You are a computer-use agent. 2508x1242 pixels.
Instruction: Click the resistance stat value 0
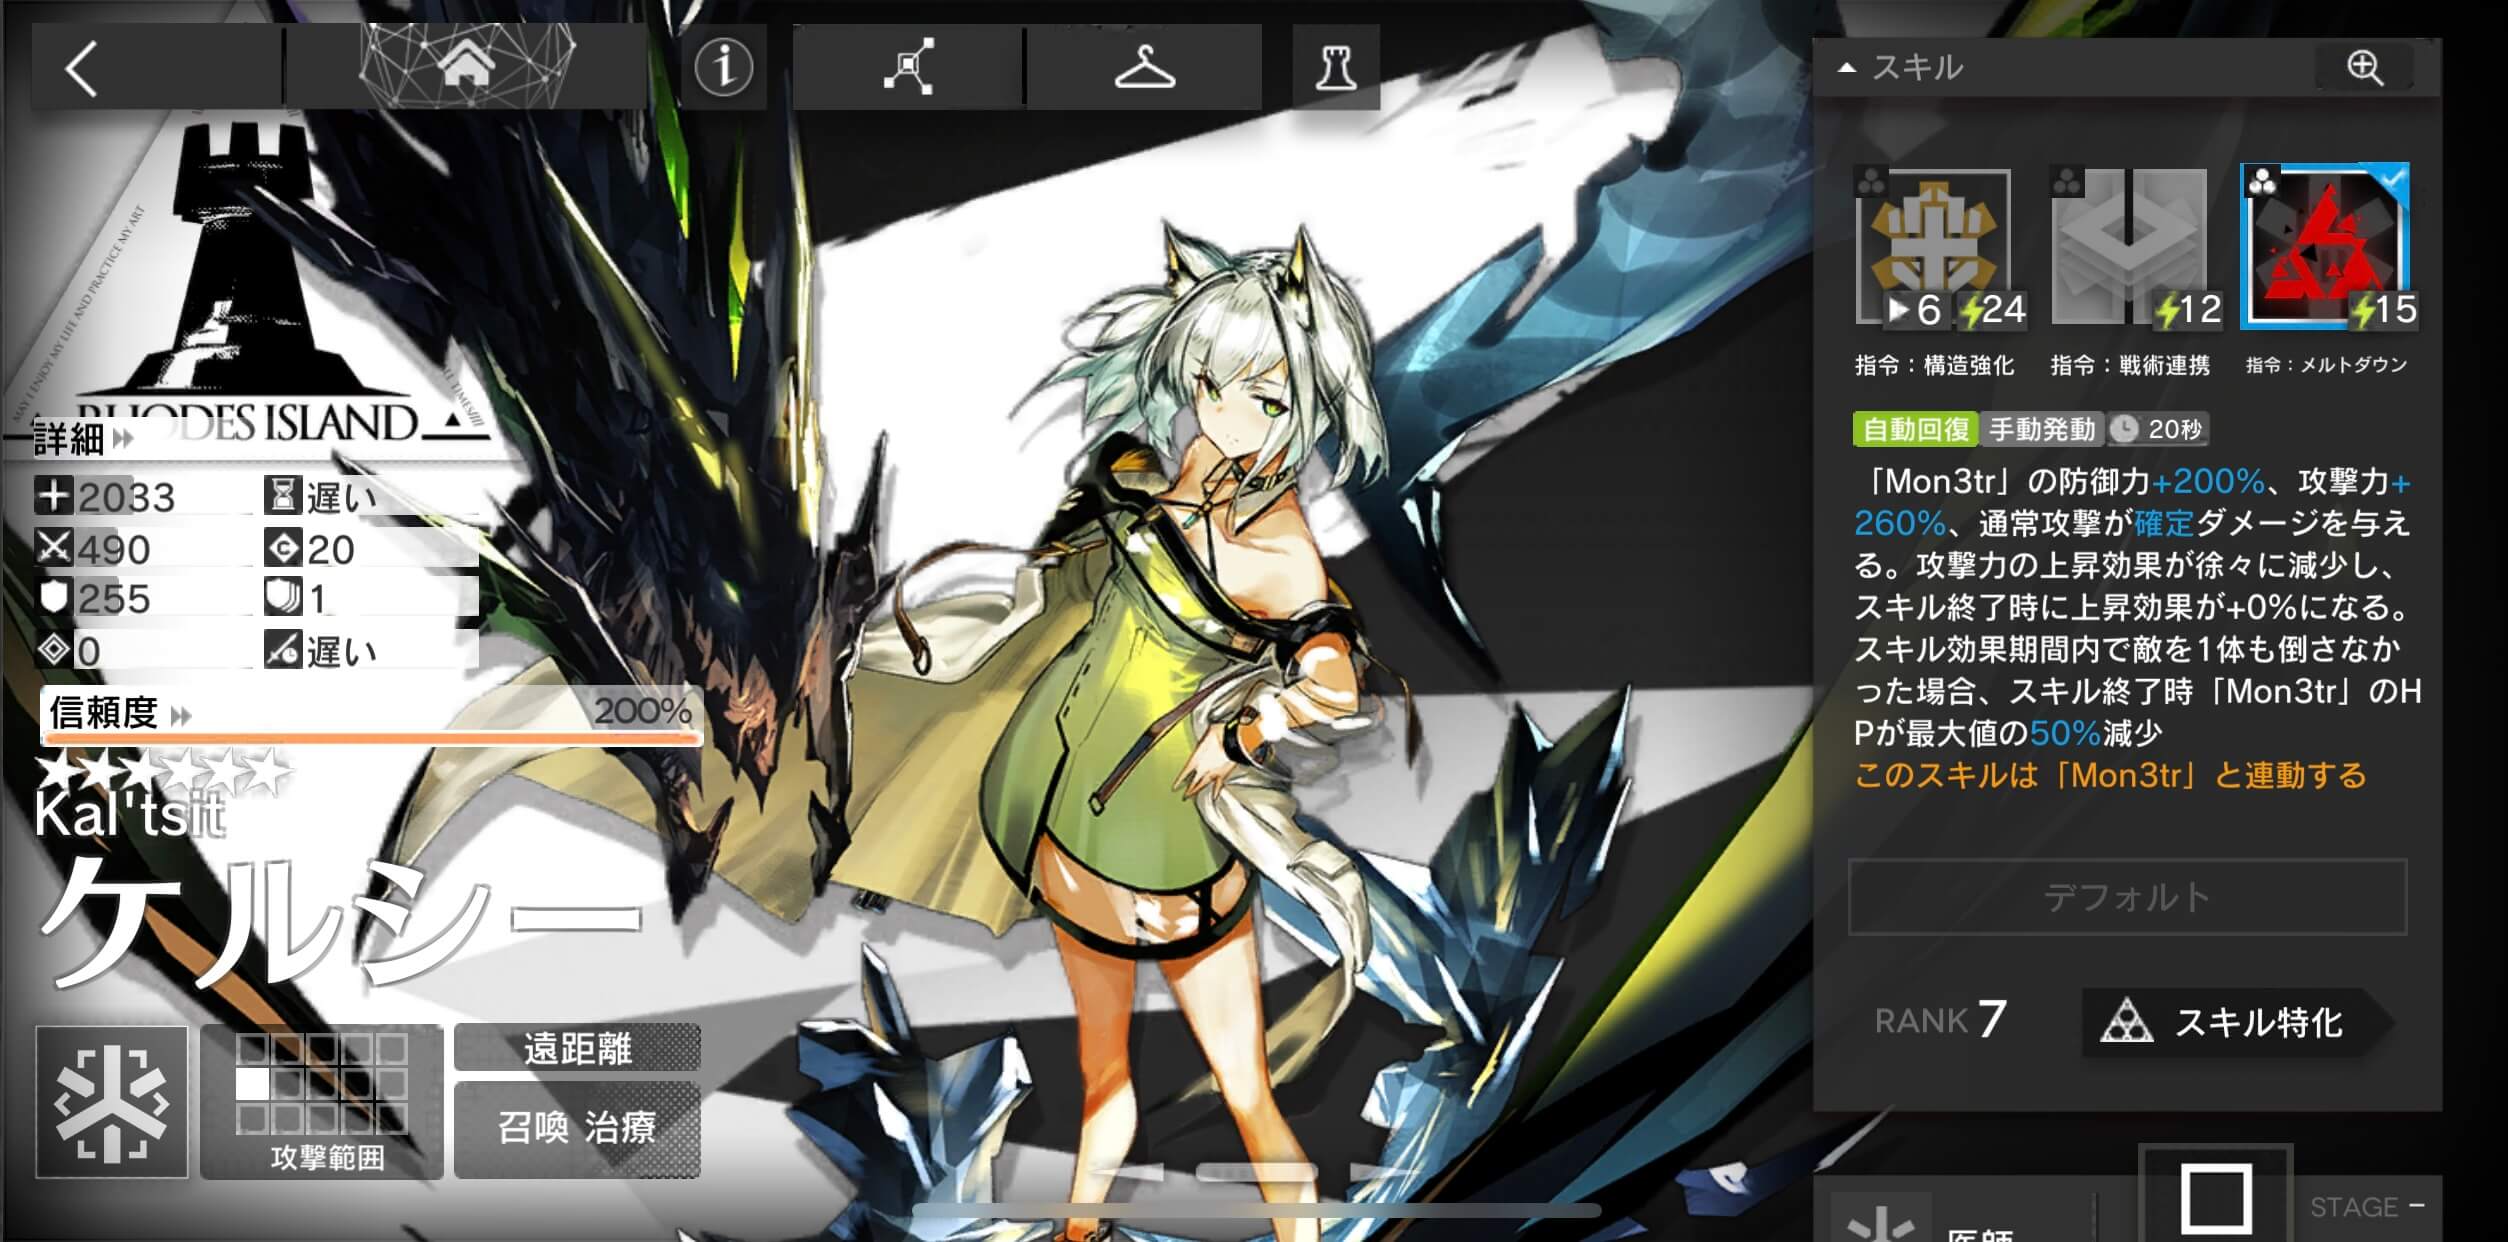pos(89,651)
